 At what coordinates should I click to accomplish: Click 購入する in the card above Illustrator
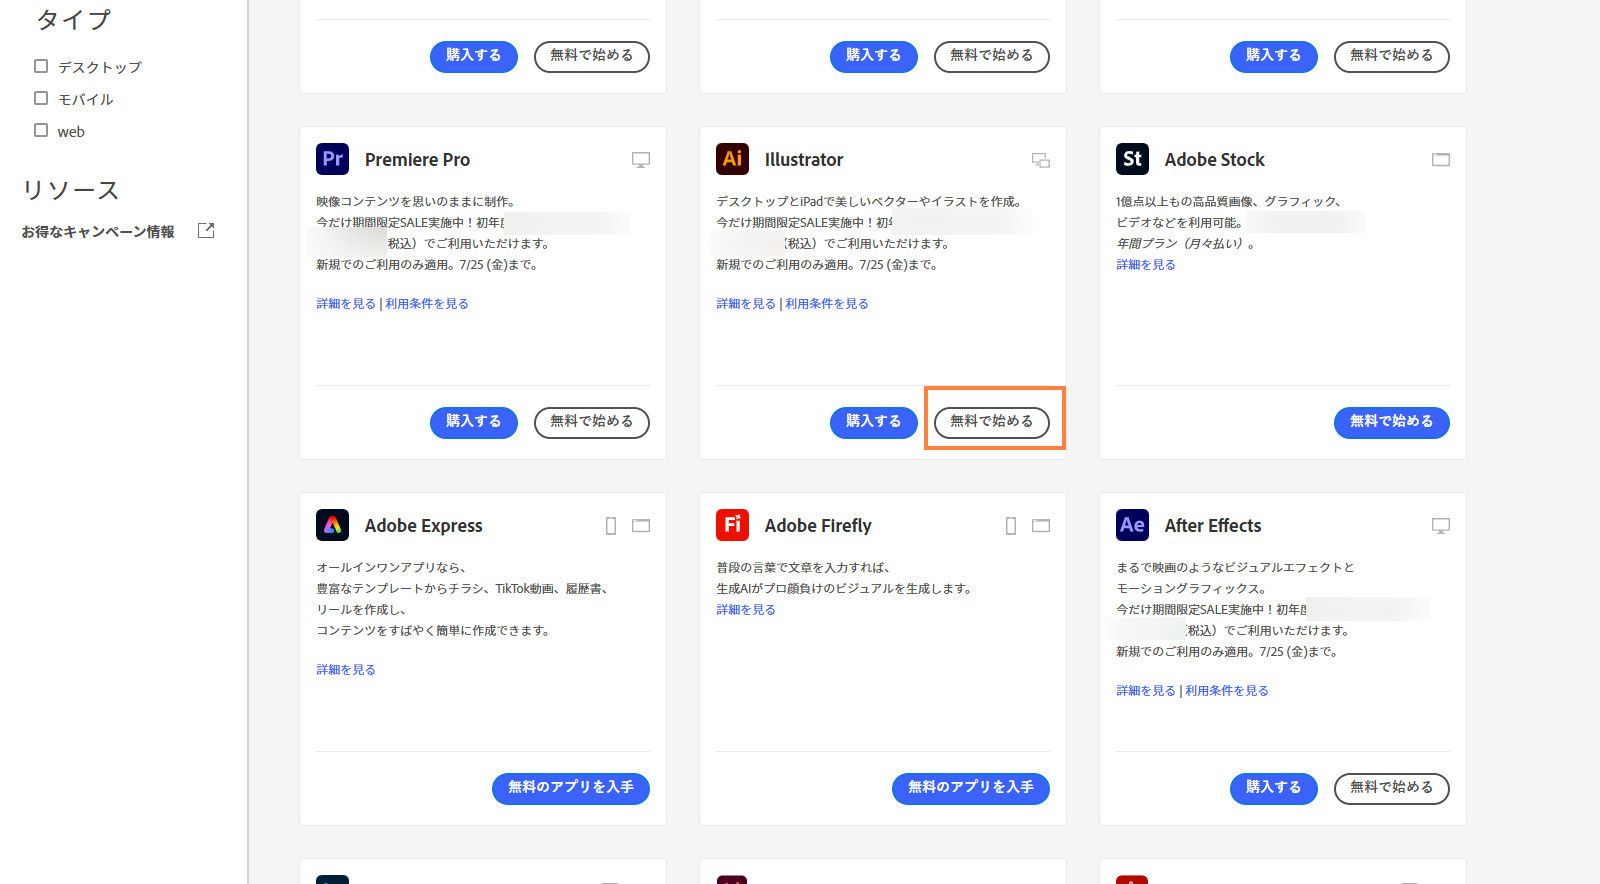[x=874, y=56]
